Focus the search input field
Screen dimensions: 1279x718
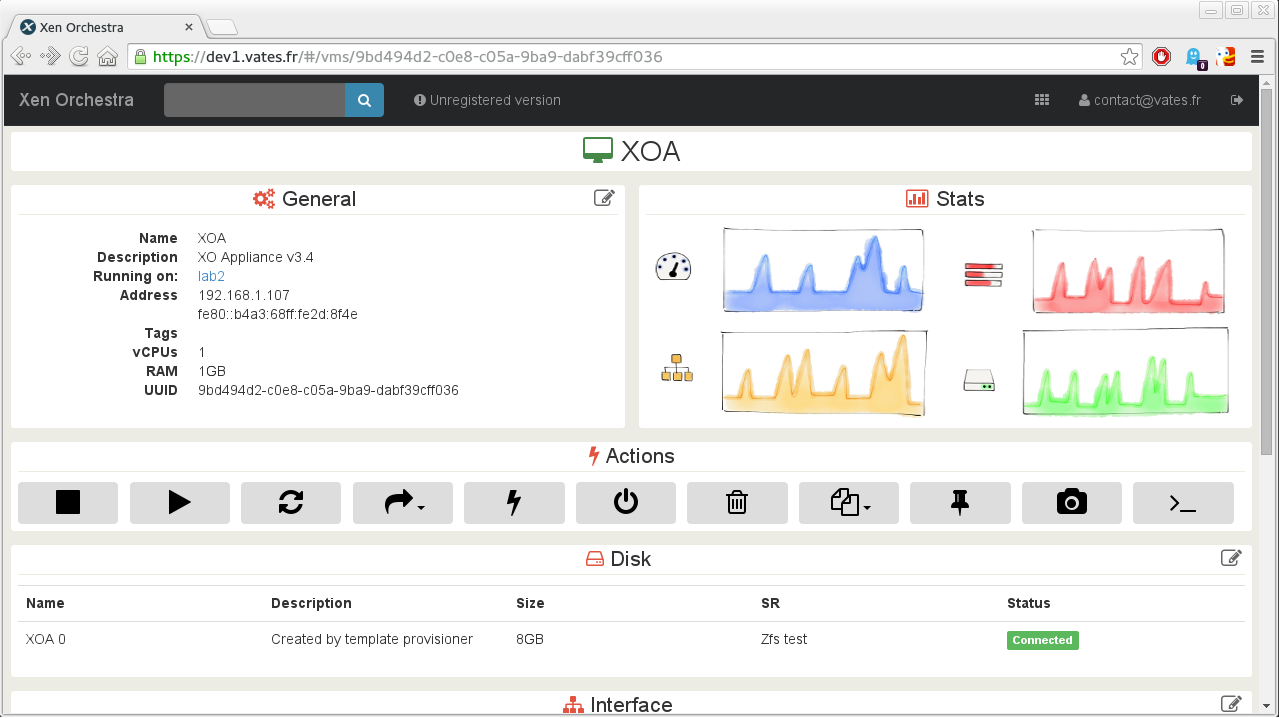[254, 100]
